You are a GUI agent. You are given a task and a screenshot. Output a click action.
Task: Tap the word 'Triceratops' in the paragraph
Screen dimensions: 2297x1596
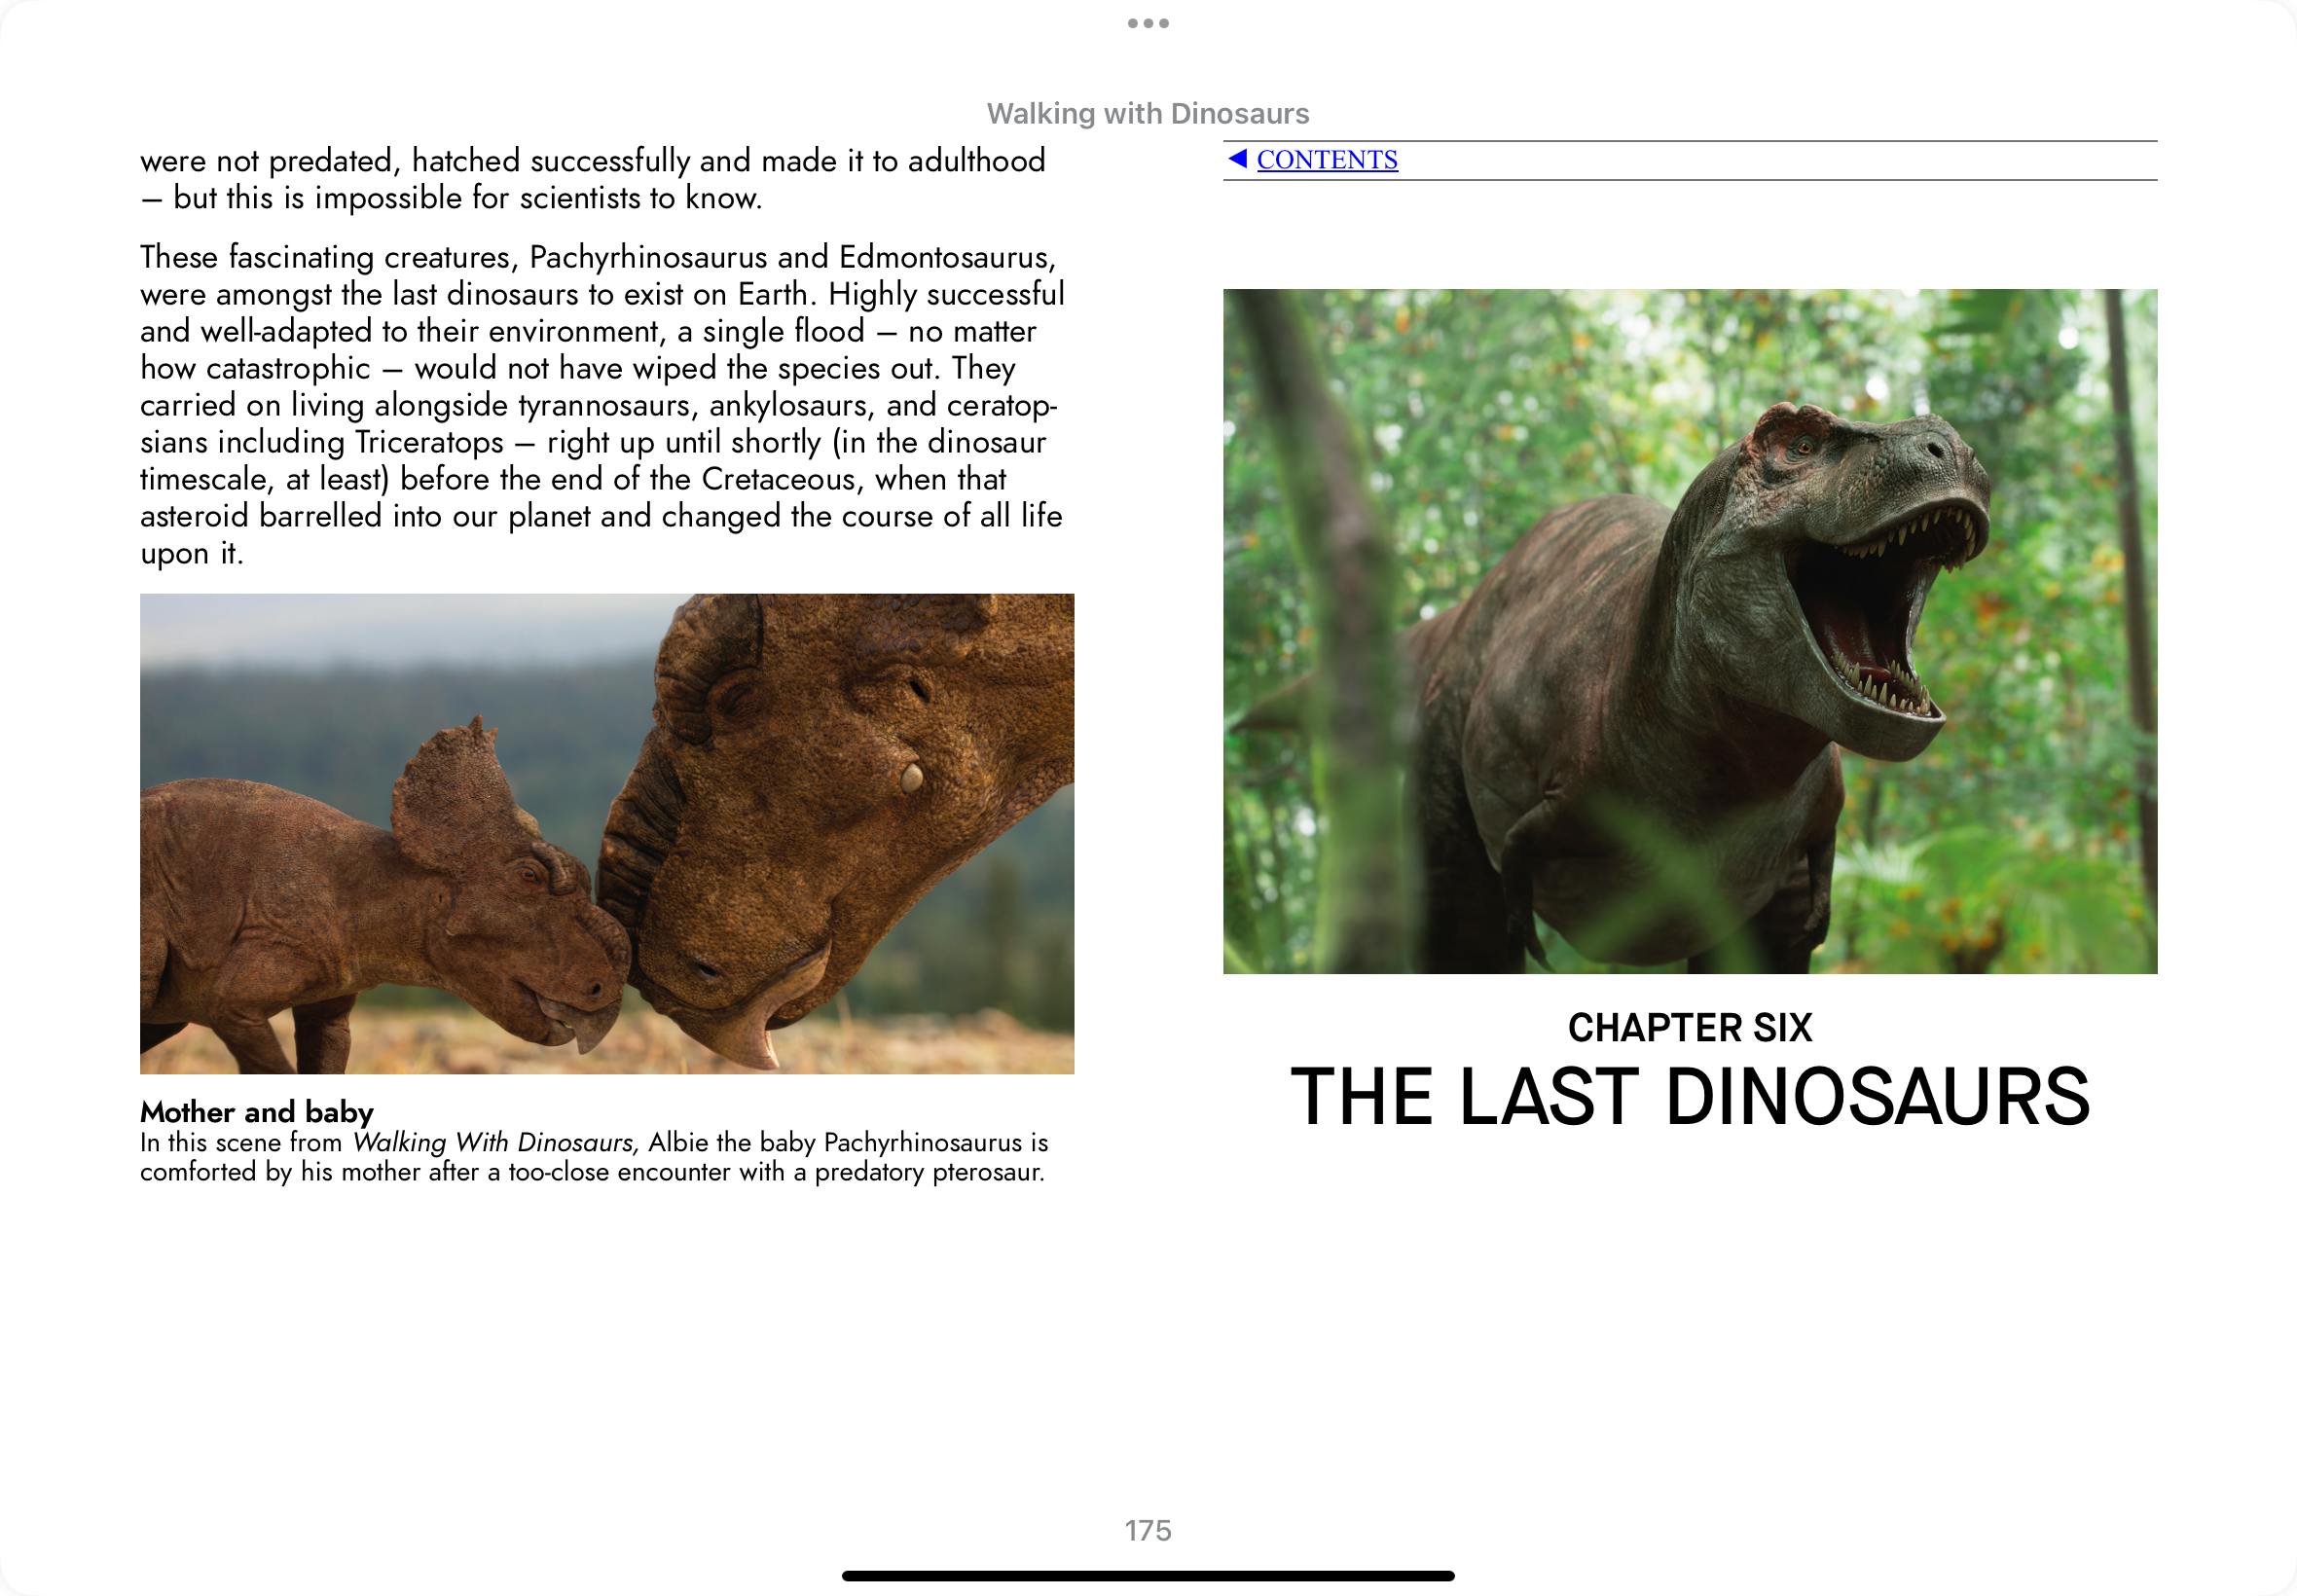pyautogui.click(x=429, y=442)
